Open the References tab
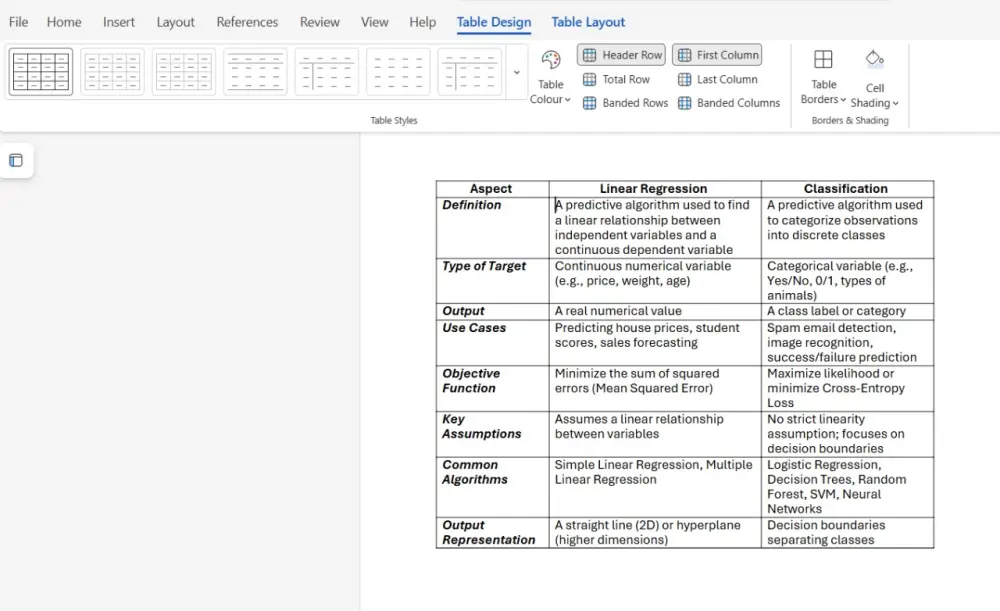 click(247, 22)
